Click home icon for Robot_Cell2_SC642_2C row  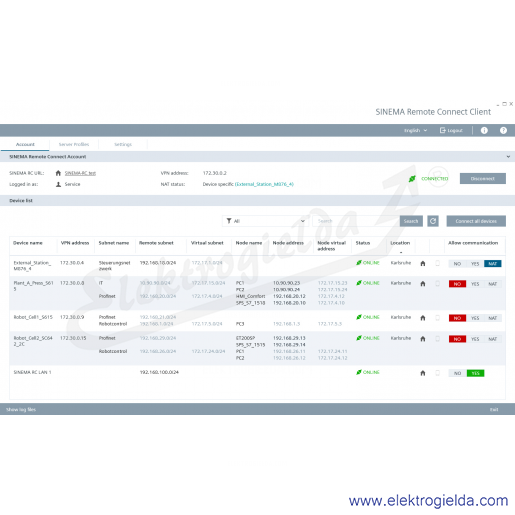click(x=423, y=339)
